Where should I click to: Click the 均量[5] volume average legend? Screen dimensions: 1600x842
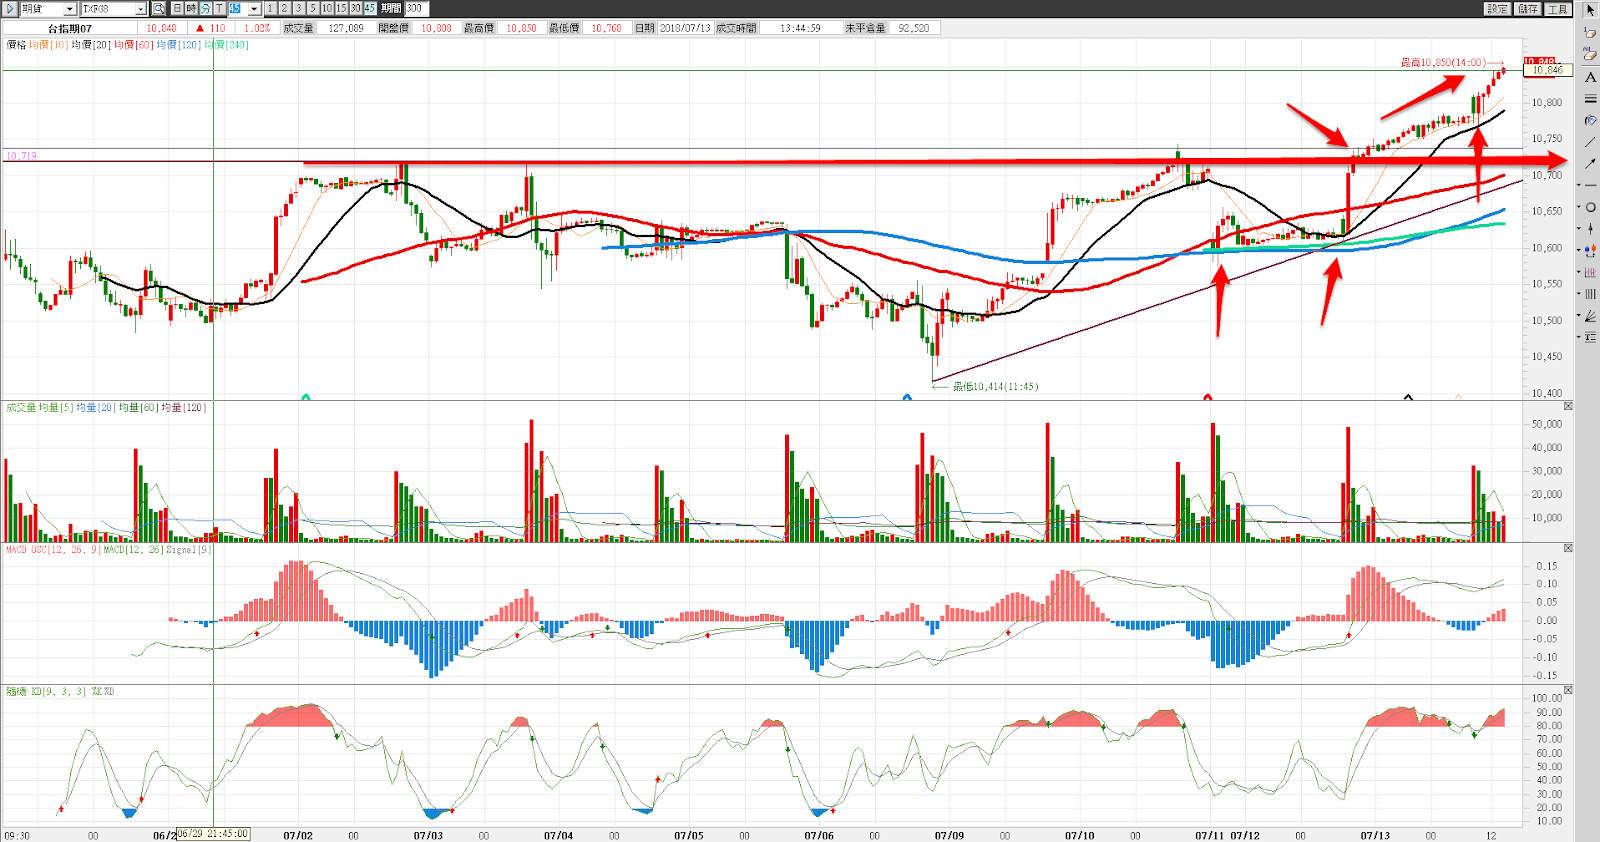(x=56, y=407)
